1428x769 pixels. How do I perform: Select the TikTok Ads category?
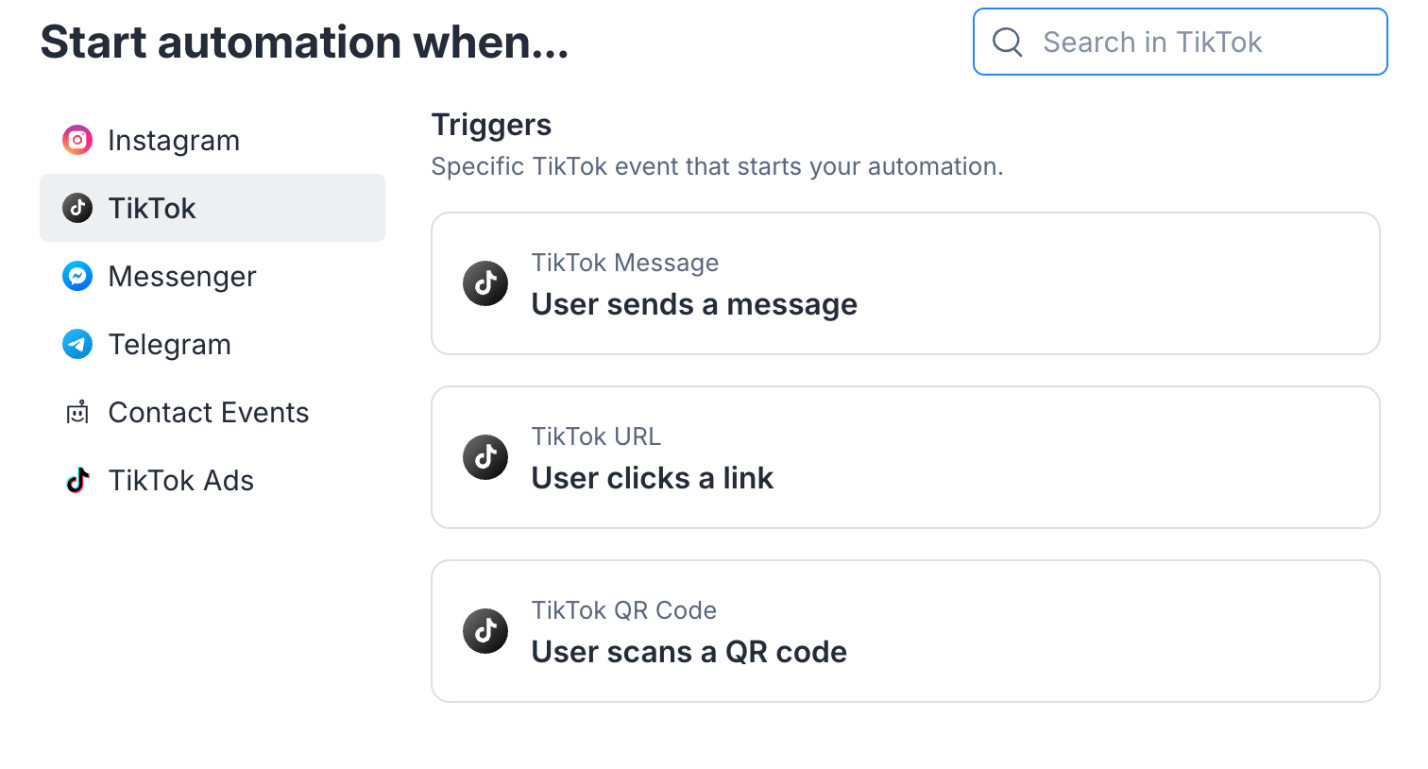(x=181, y=480)
